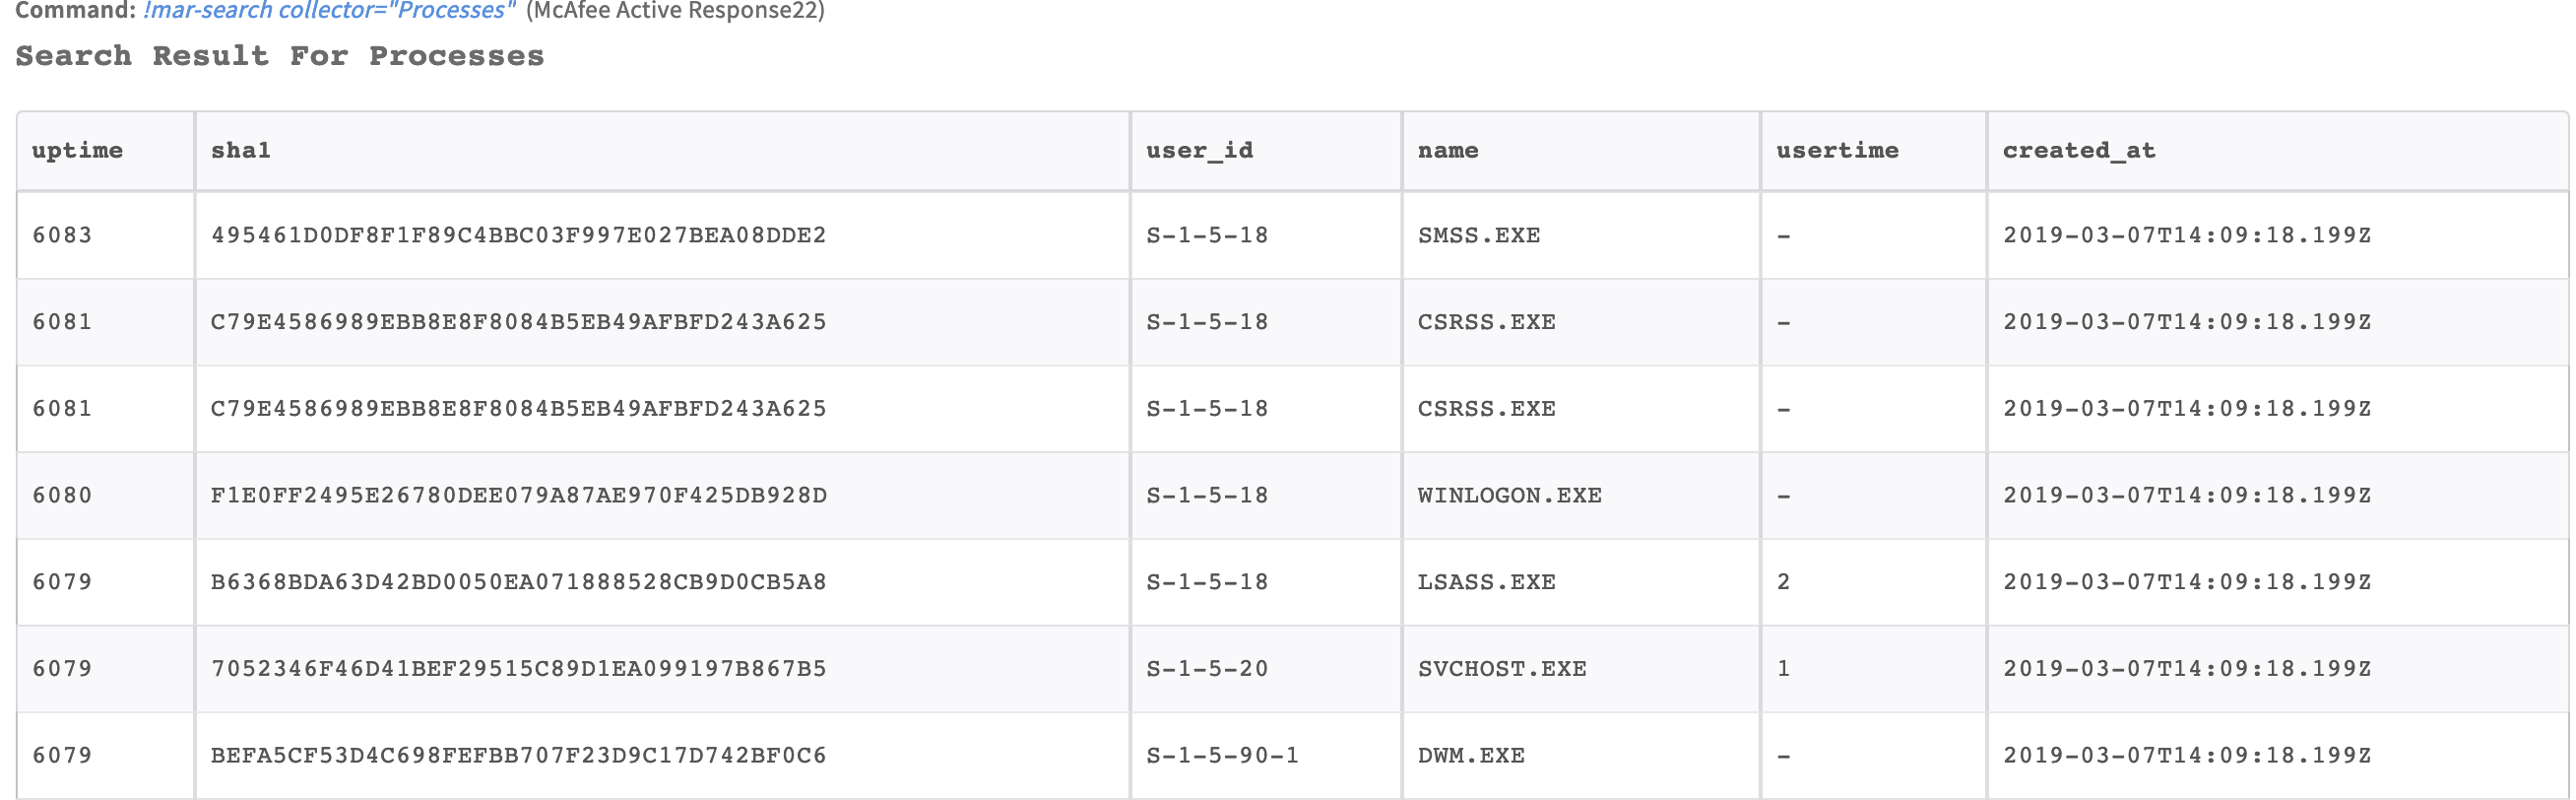Click the Search Result For Processes heading
The image size is (2576, 800).
[280, 57]
